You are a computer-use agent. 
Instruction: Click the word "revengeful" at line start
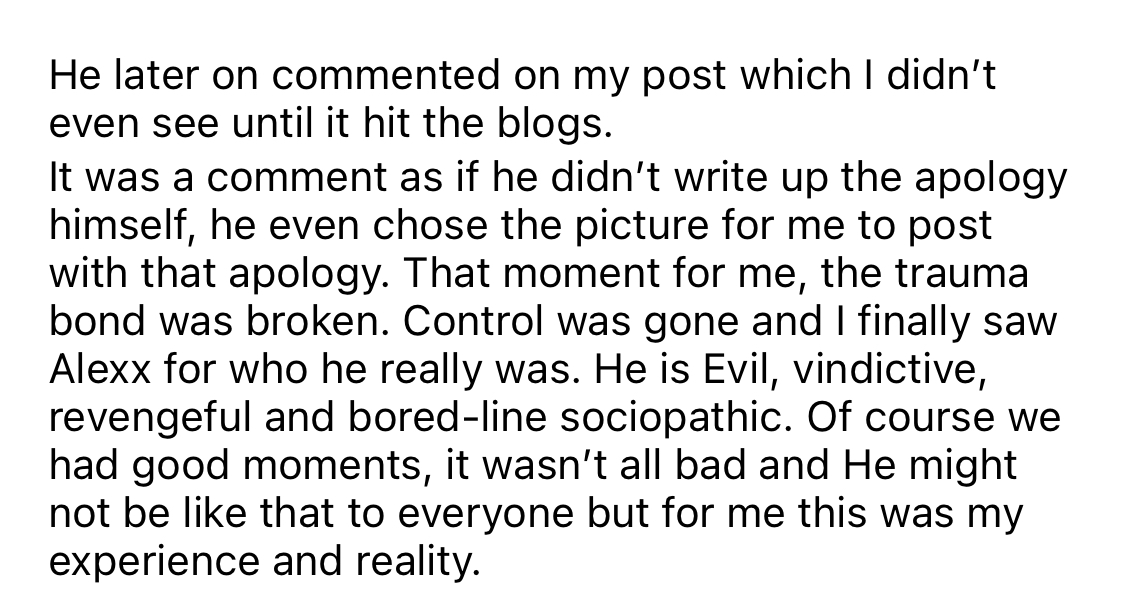click(150, 419)
